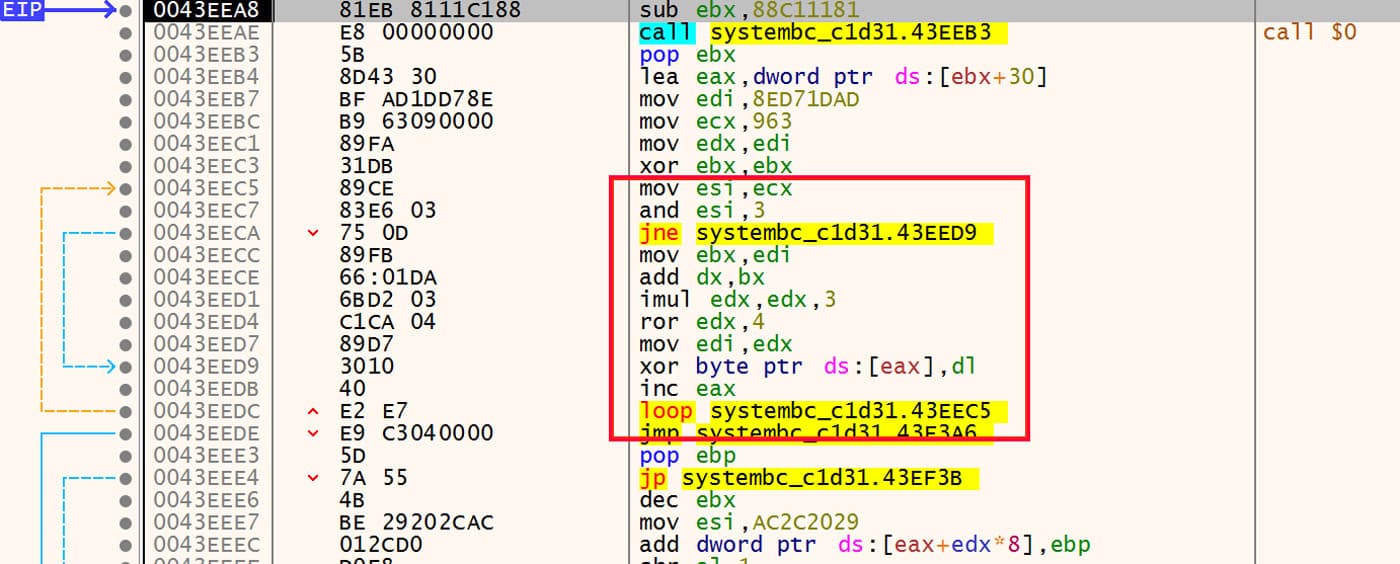The width and height of the screenshot is (1400, 564).
Task: Select the first pop ebx instruction
Action: [687, 55]
